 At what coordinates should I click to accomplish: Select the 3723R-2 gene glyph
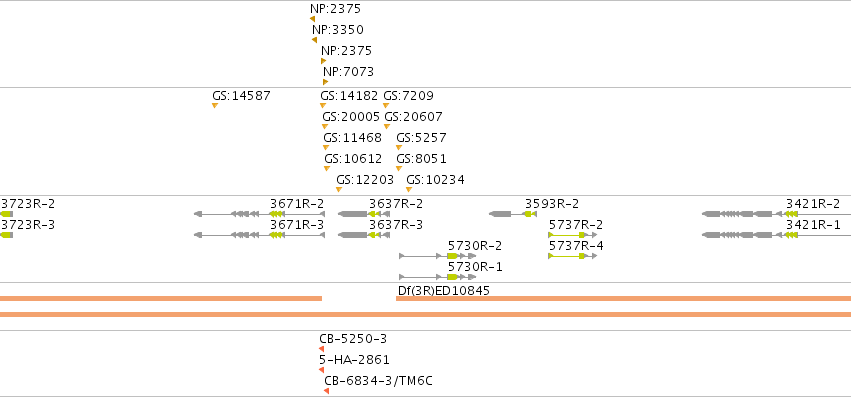point(7,214)
